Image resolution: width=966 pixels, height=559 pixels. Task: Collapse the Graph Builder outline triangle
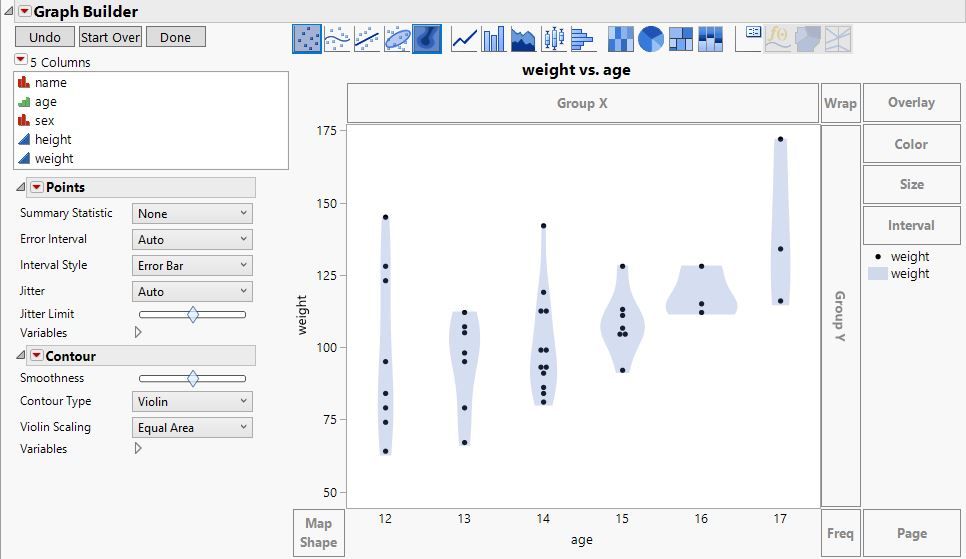(x=9, y=11)
